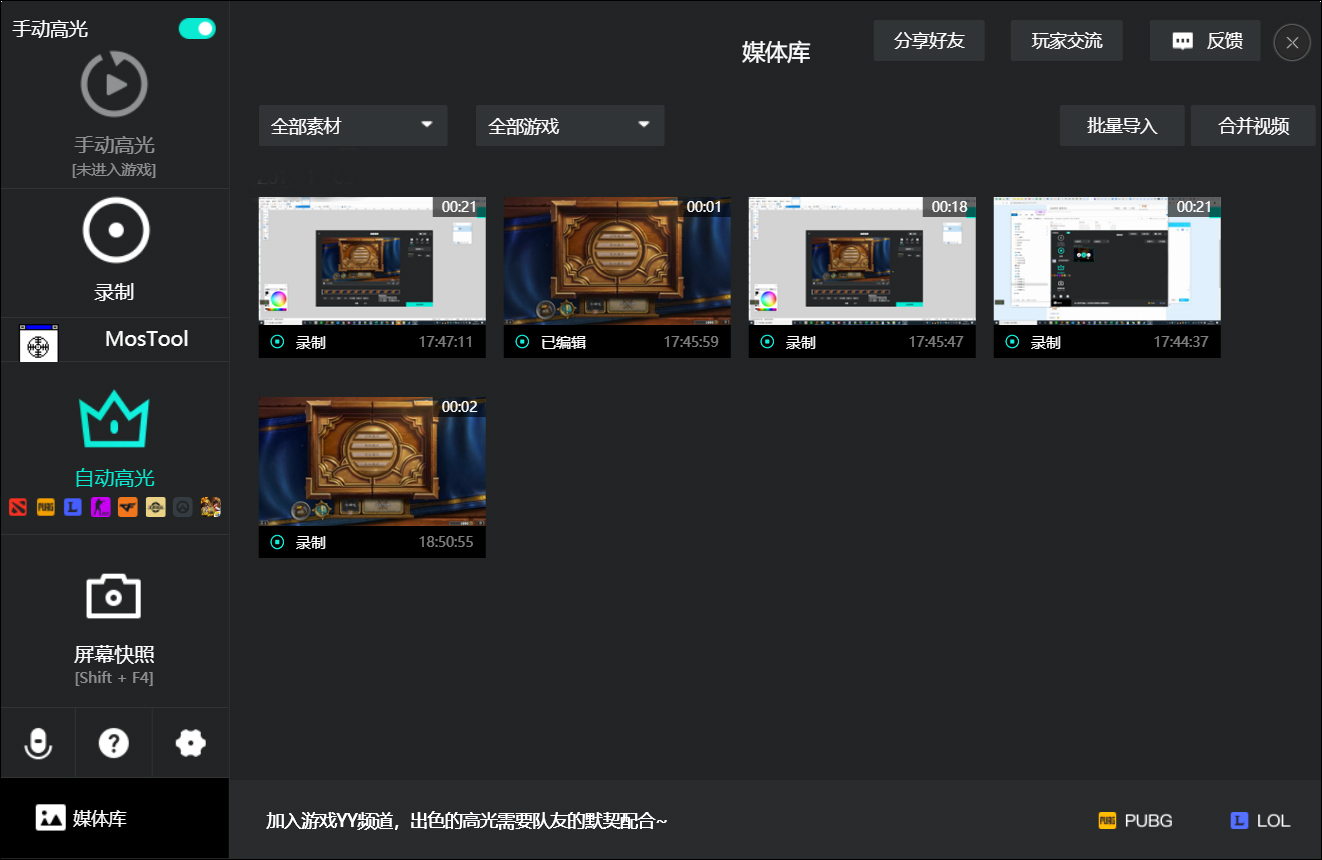Screen dimensions: 1322x860
Task: Open microphone settings in the sidebar
Action: [38, 743]
